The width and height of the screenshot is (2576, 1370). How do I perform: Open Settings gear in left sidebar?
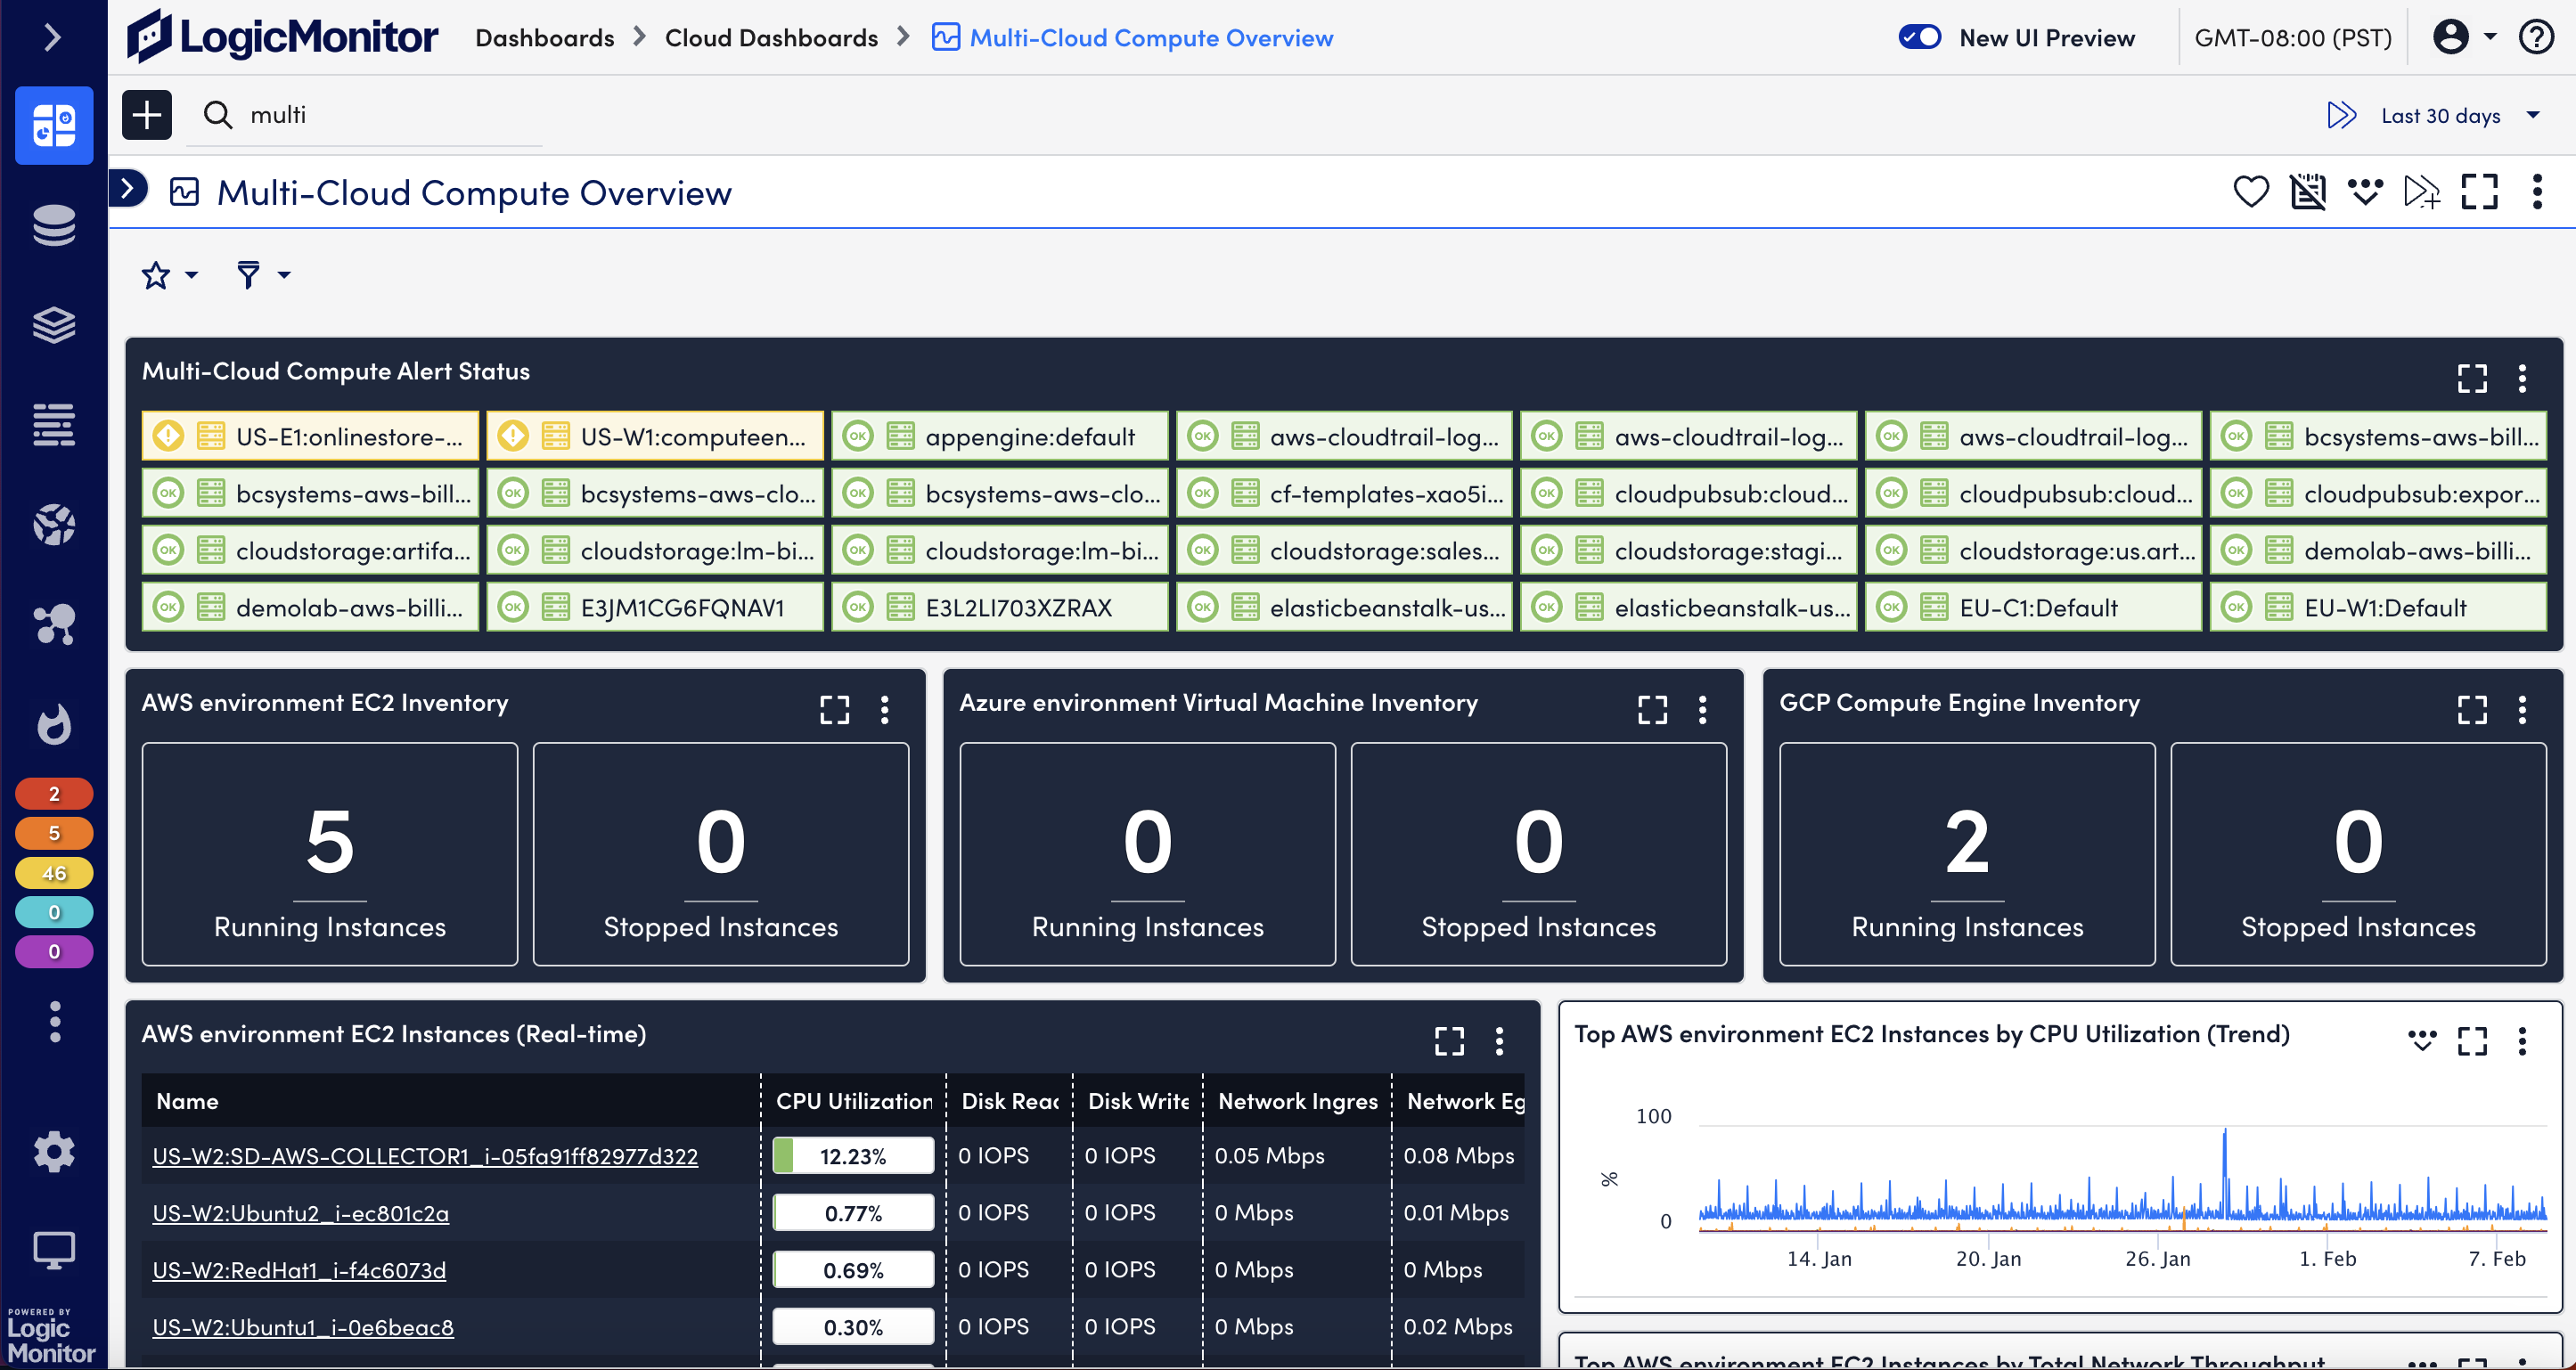(54, 1152)
